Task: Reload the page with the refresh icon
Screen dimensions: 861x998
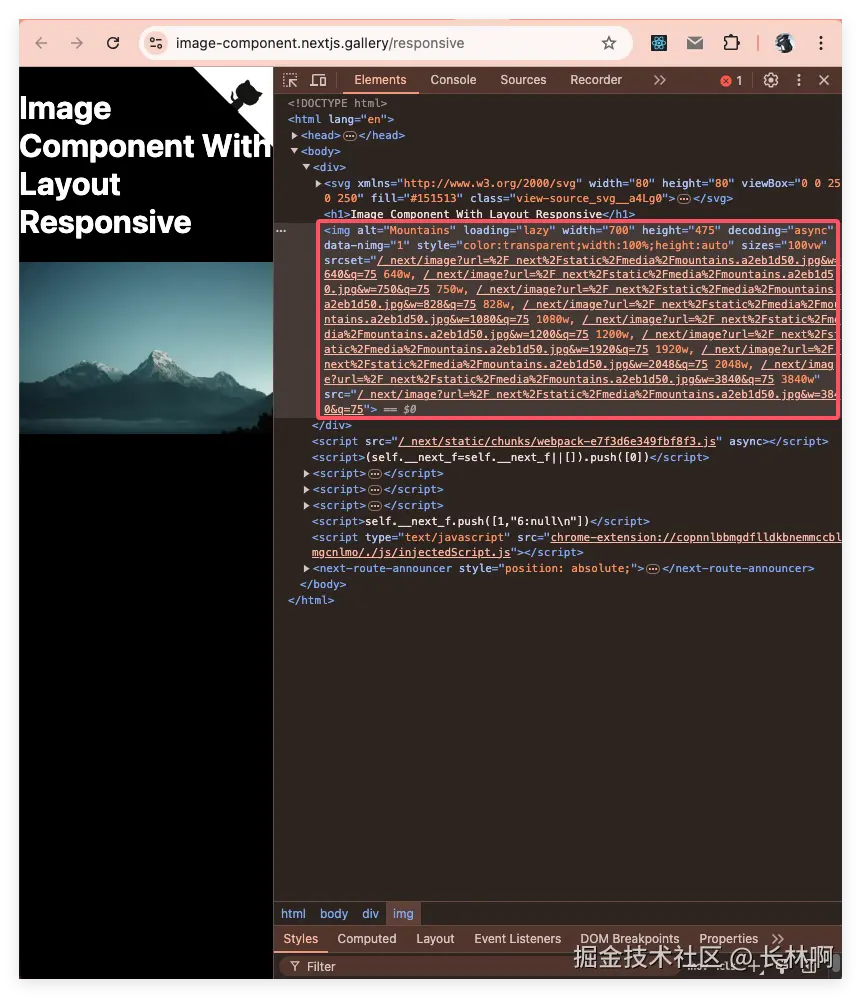Action: [113, 43]
